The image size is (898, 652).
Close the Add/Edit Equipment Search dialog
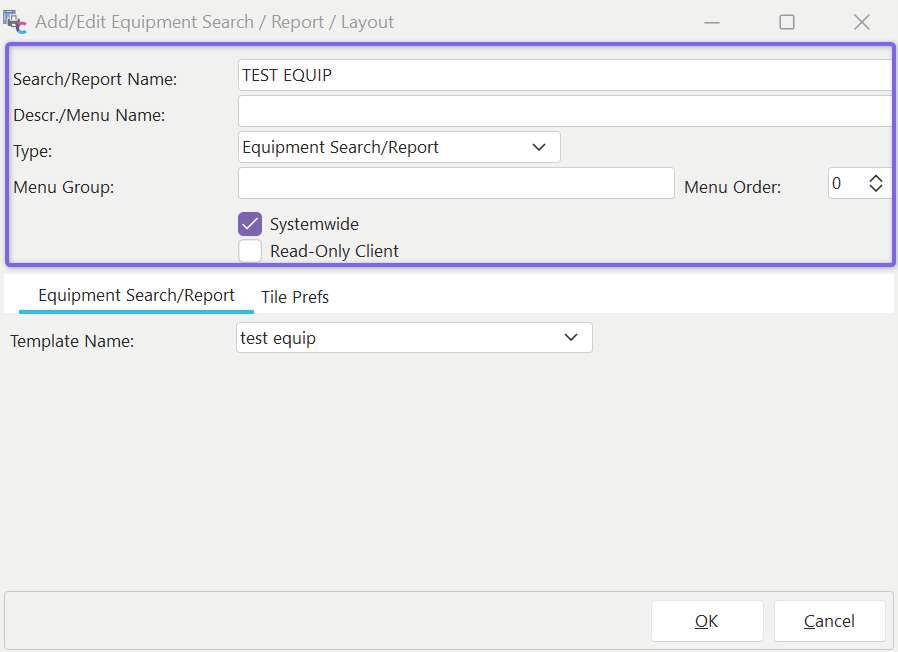pyautogui.click(x=861, y=22)
